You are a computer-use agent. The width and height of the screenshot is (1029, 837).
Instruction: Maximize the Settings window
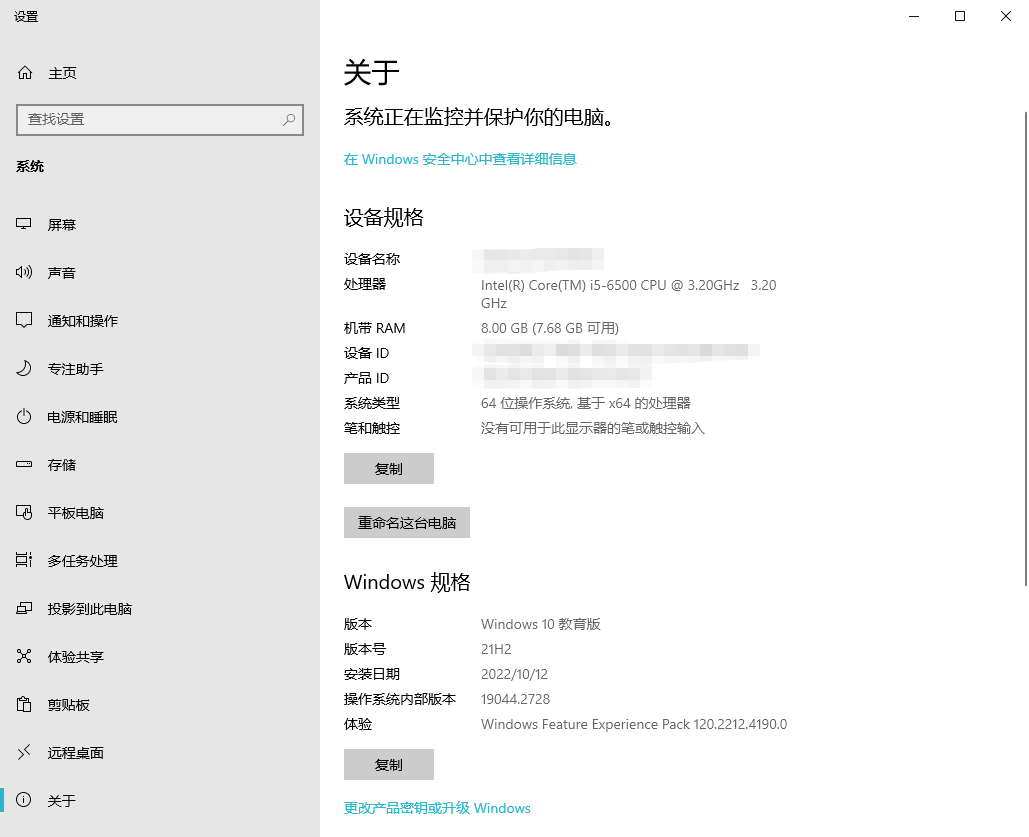tap(959, 16)
